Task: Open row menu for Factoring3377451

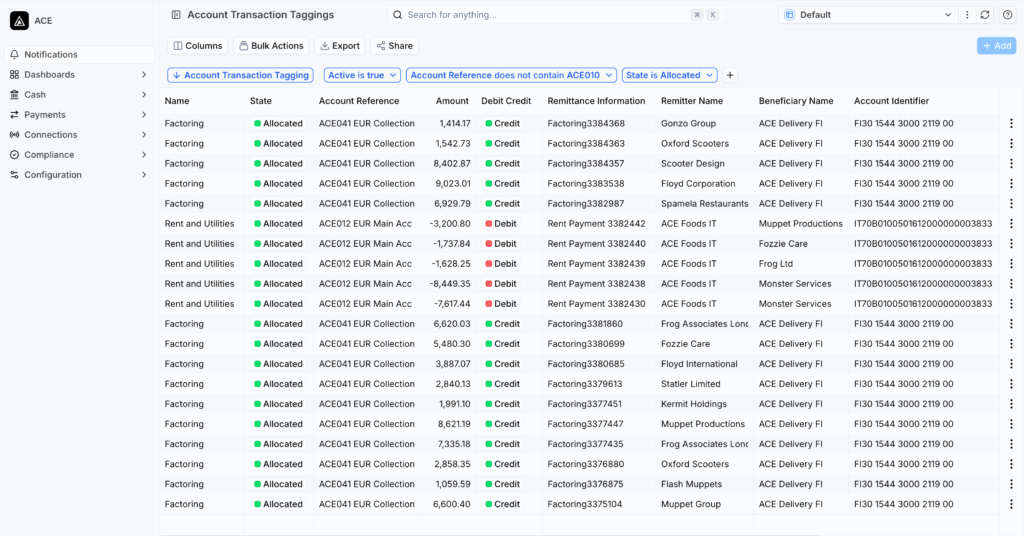Action: pos(1011,404)
